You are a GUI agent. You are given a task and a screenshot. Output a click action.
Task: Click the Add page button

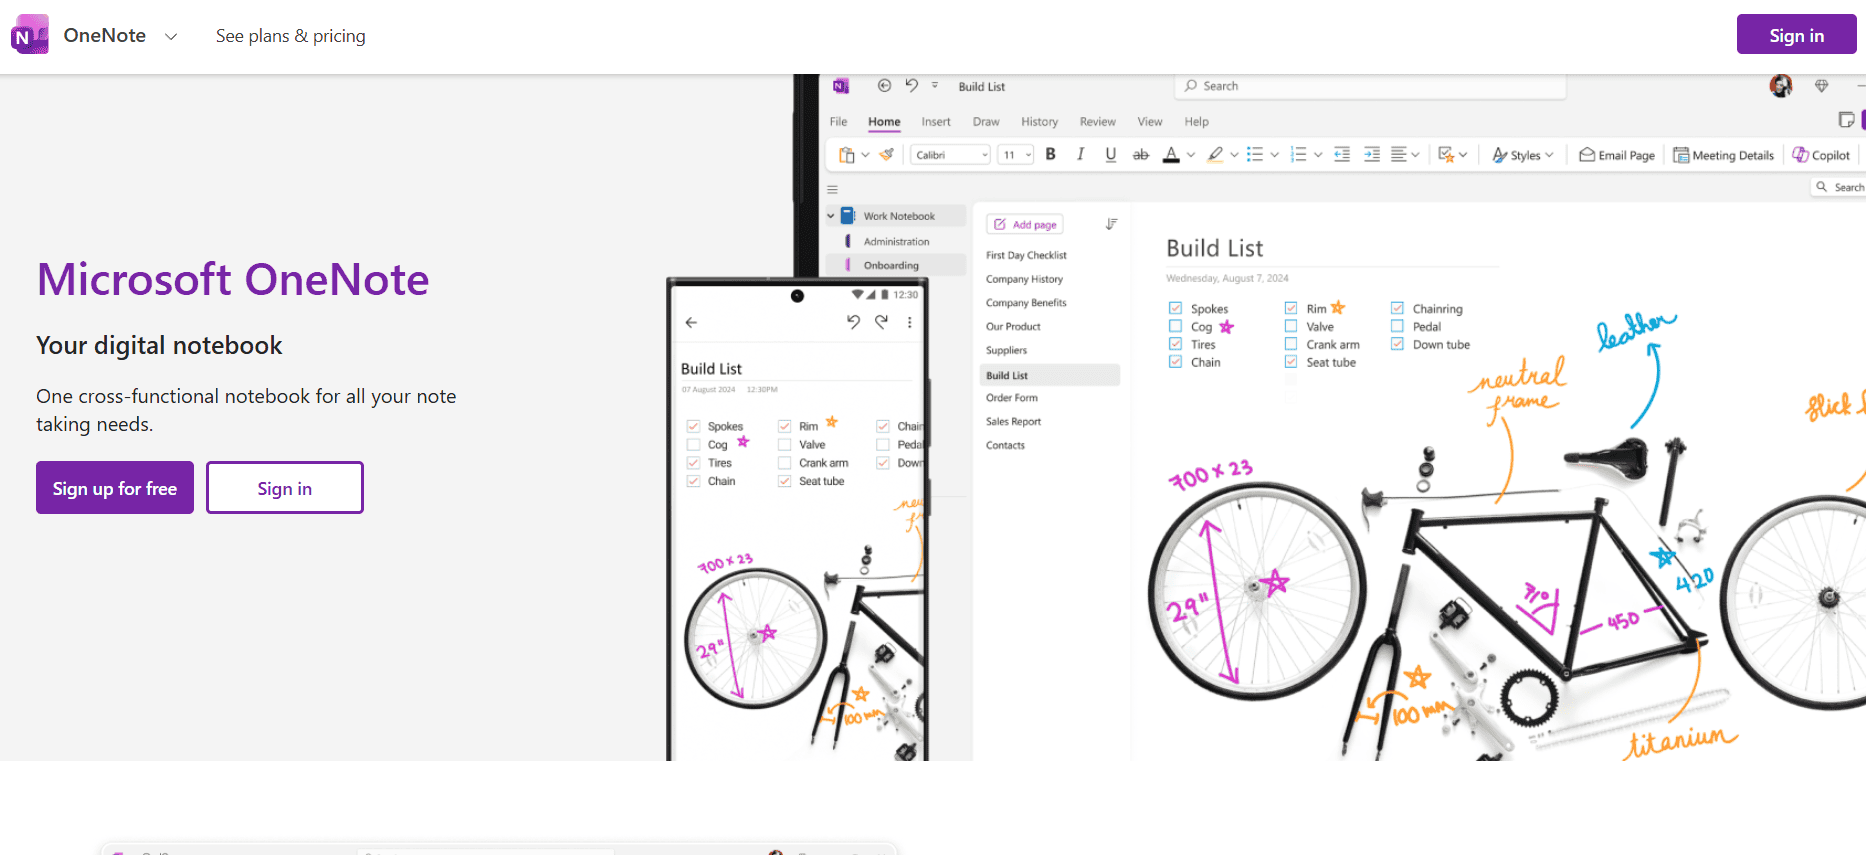[x=1025, y=225]
